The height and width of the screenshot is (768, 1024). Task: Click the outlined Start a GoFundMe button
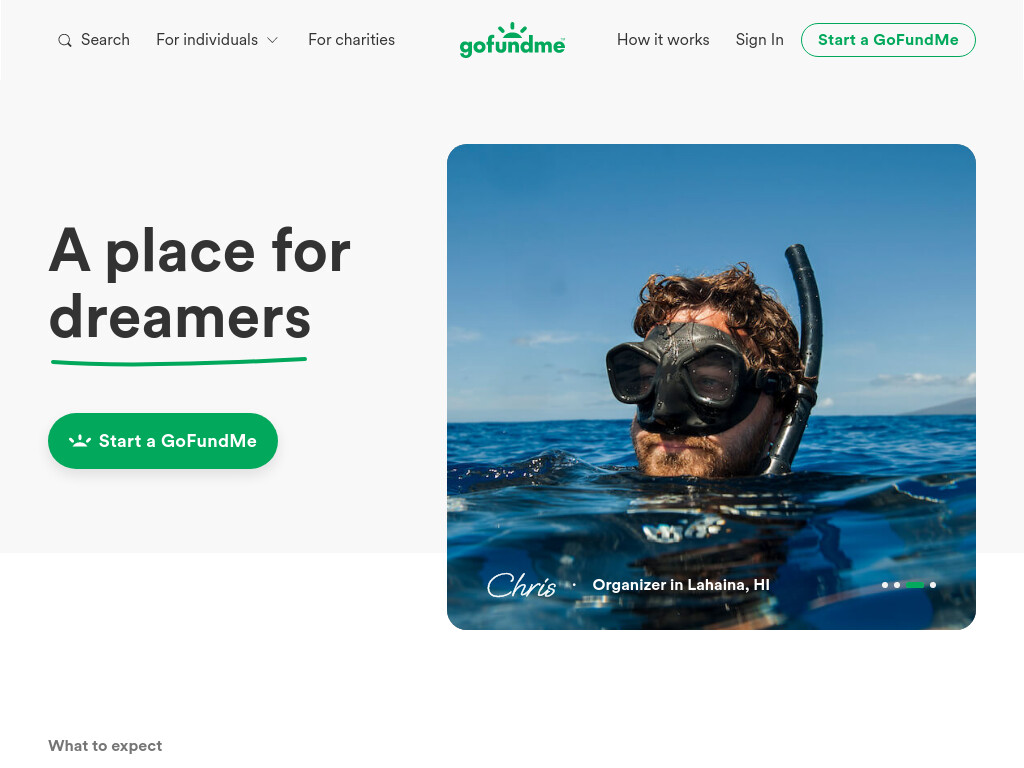(888, 40)
